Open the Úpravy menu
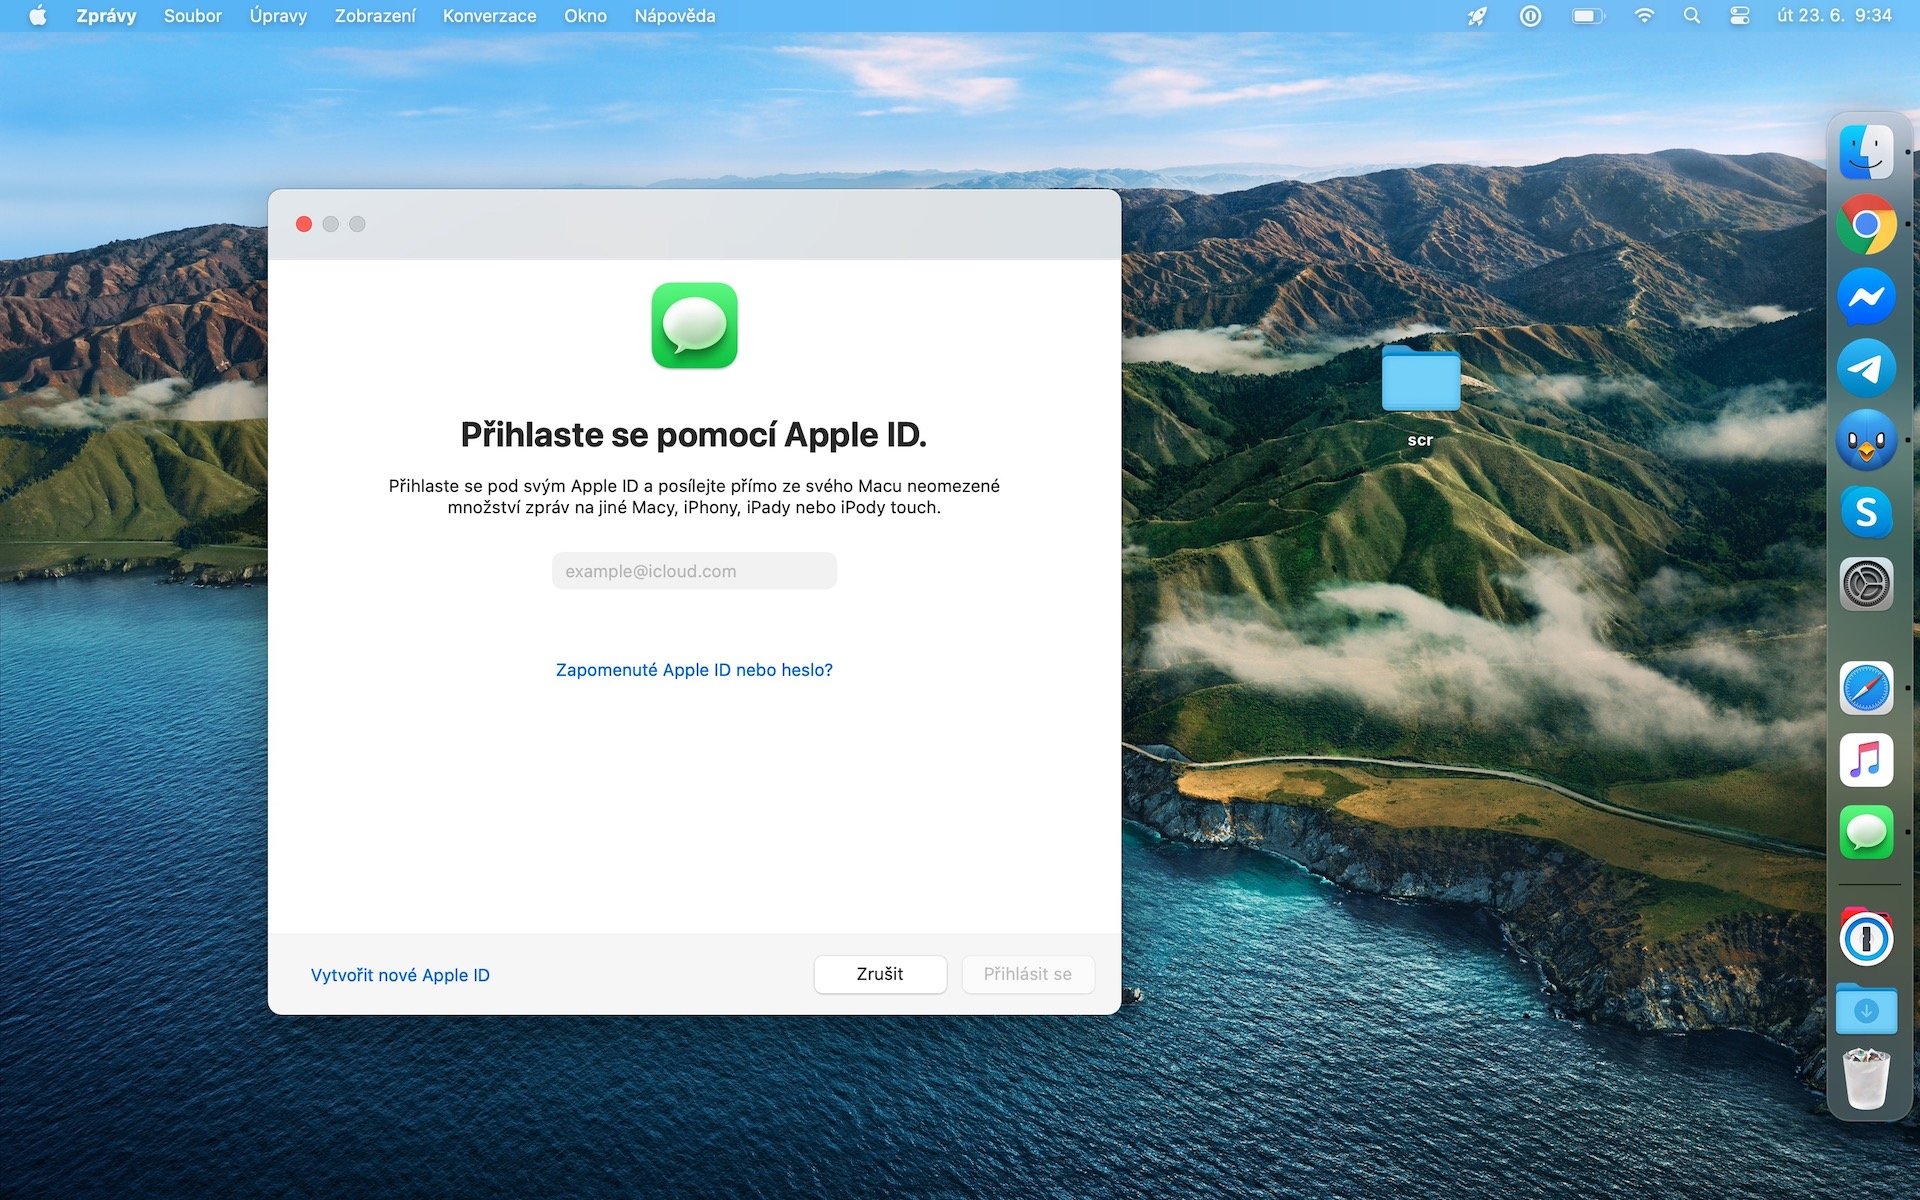 click(278, 16)
